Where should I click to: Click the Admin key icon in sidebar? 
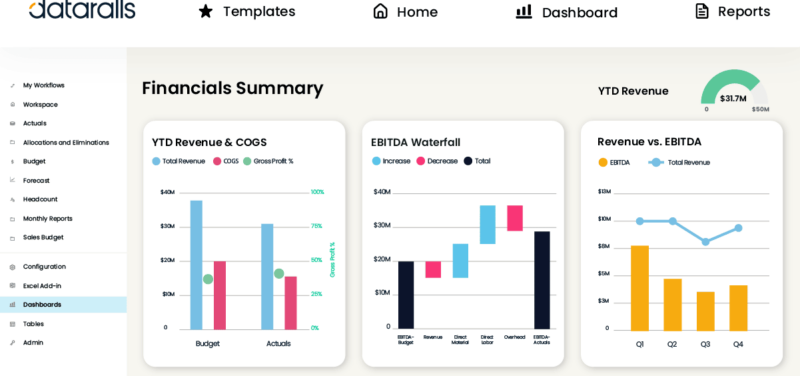coord(12,343)
